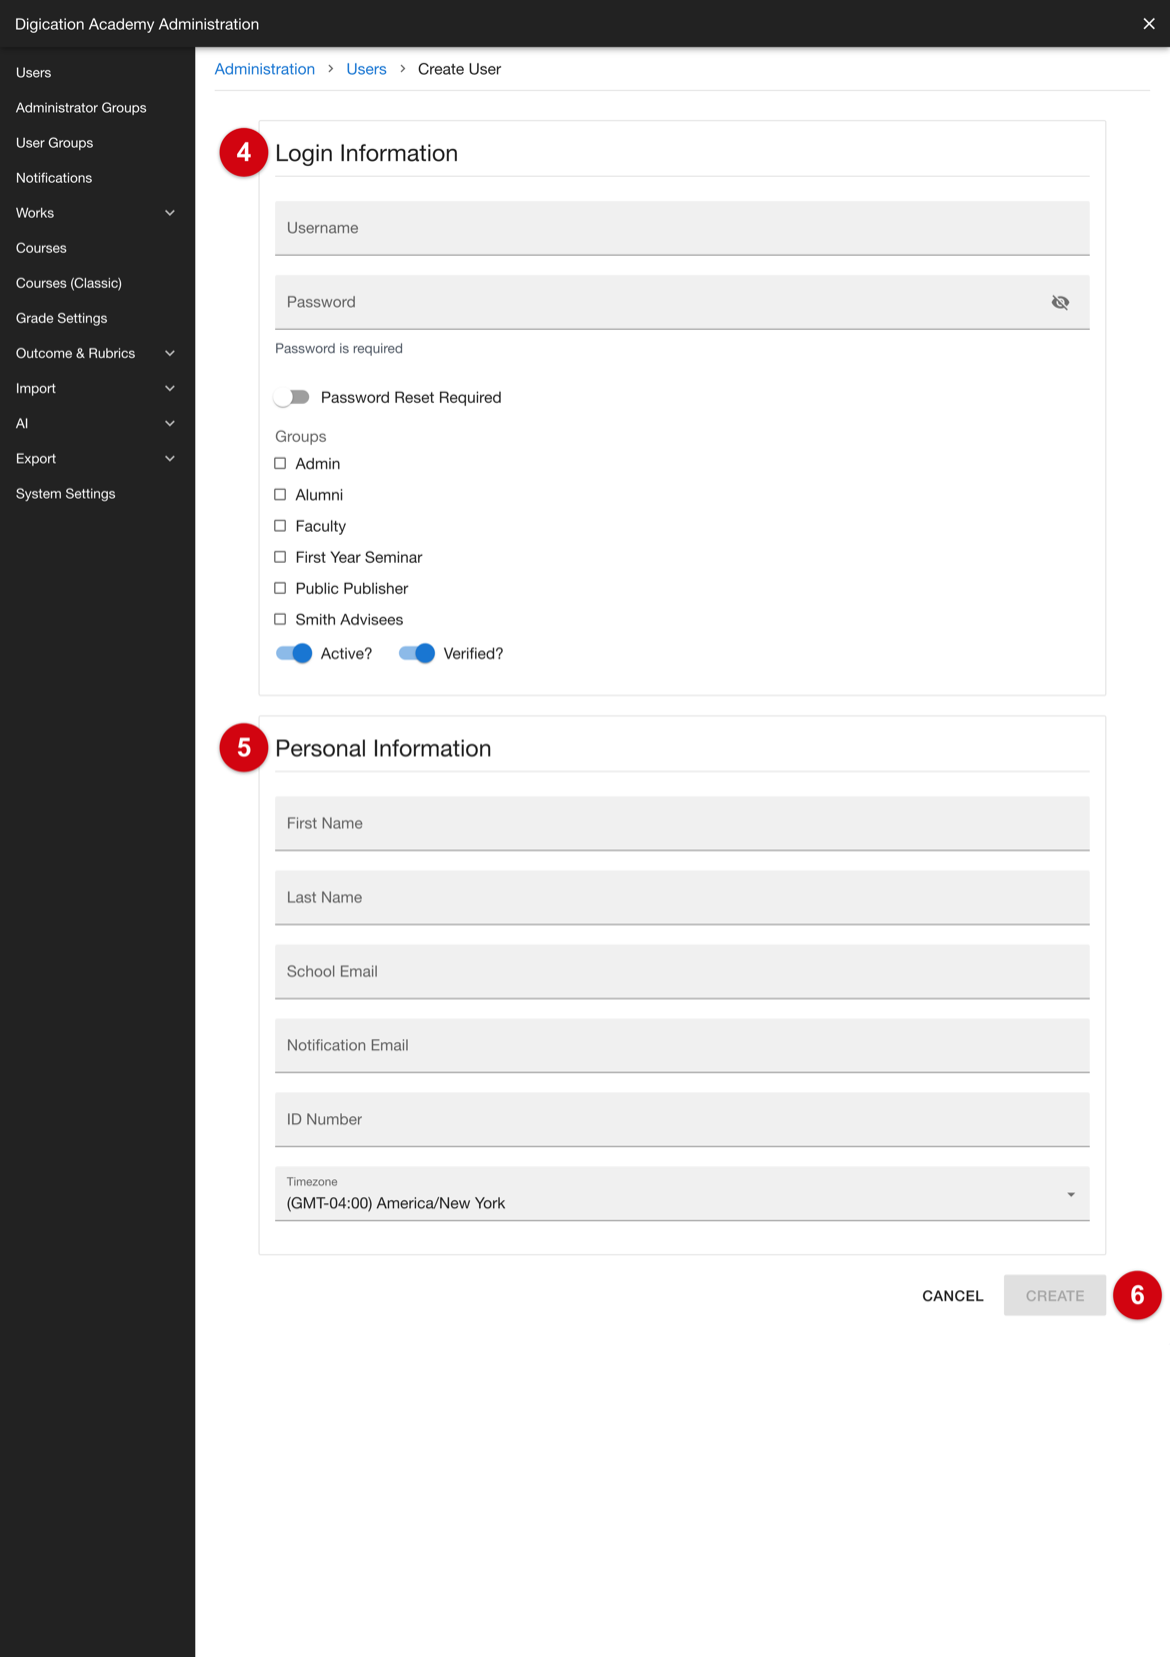Check the First Year Seminar checkbox
The image size is (1170, 1657).
click(280, 556)
